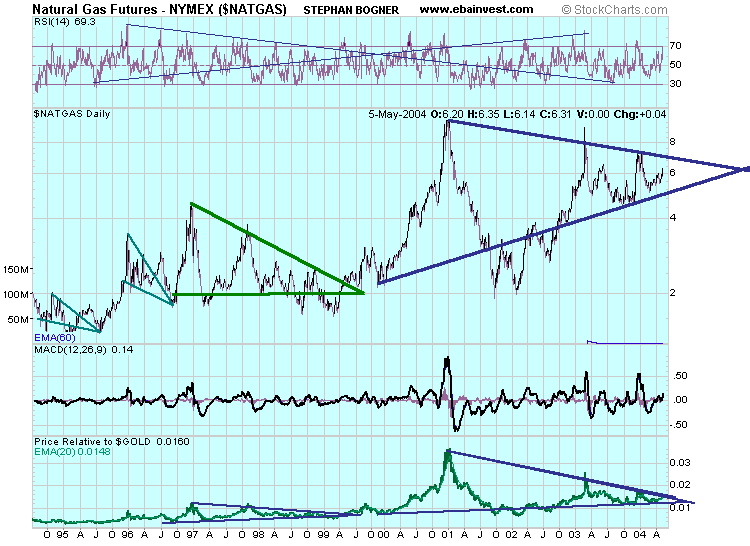Image resolution: width=750 pixels, height=546 pixels.
Task: Click the volume axis label '150M'
Action: pyautogui.click(x=17, y=270)
